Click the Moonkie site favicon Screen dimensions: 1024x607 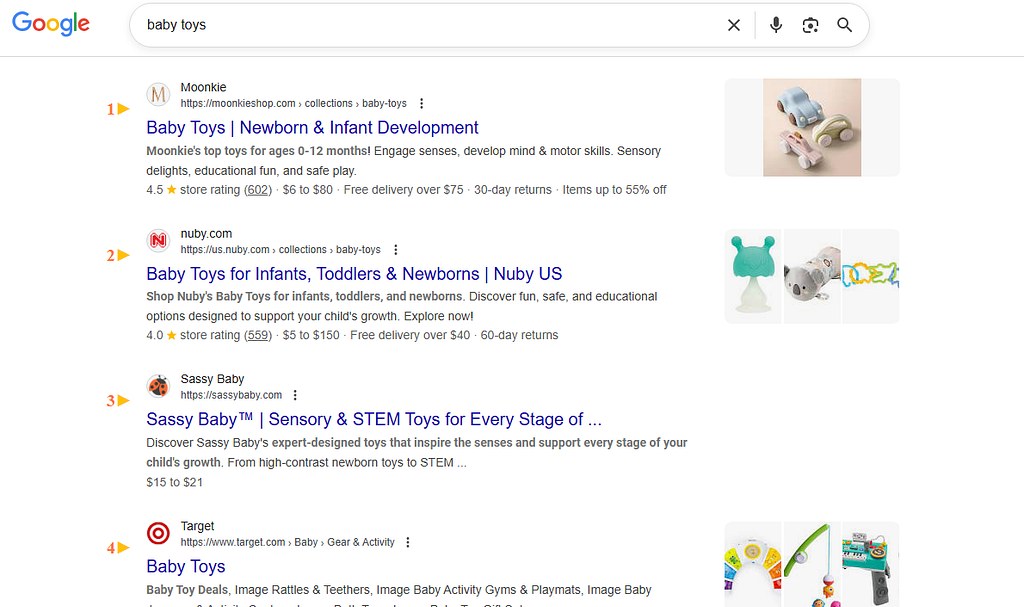tap(158, 95)
